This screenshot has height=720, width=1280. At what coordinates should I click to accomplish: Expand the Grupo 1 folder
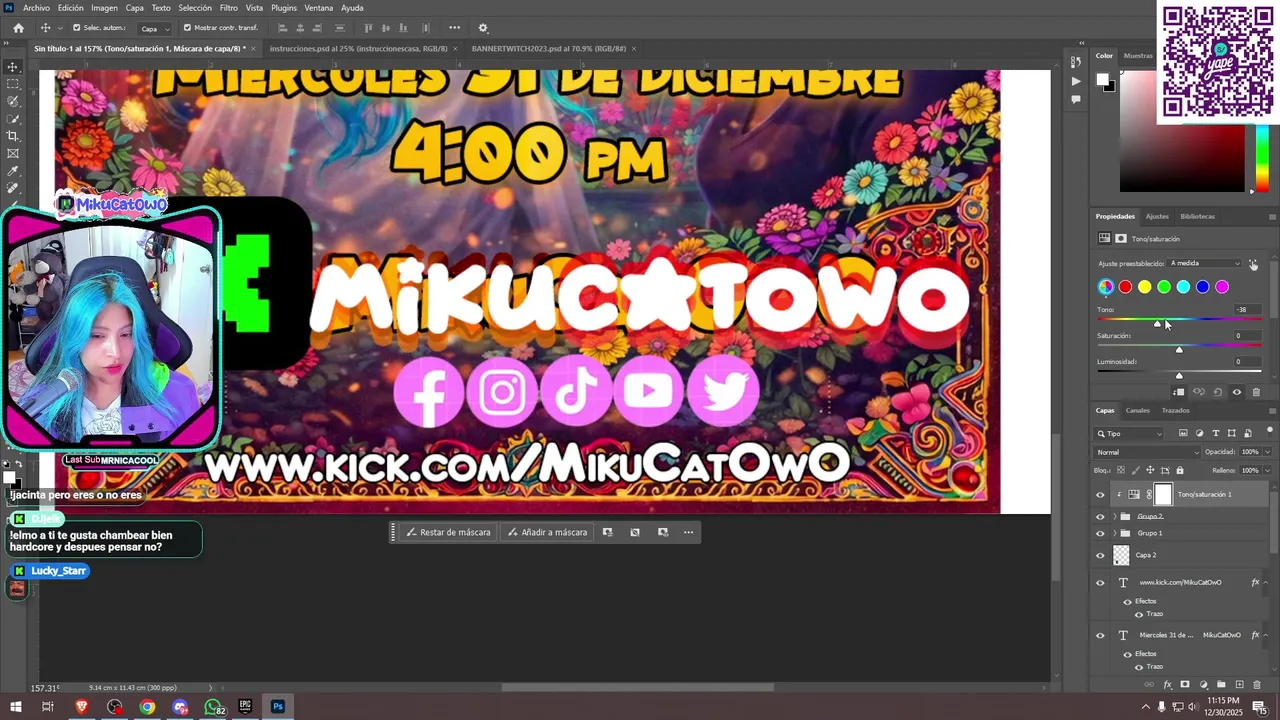tap(1114, 533)
